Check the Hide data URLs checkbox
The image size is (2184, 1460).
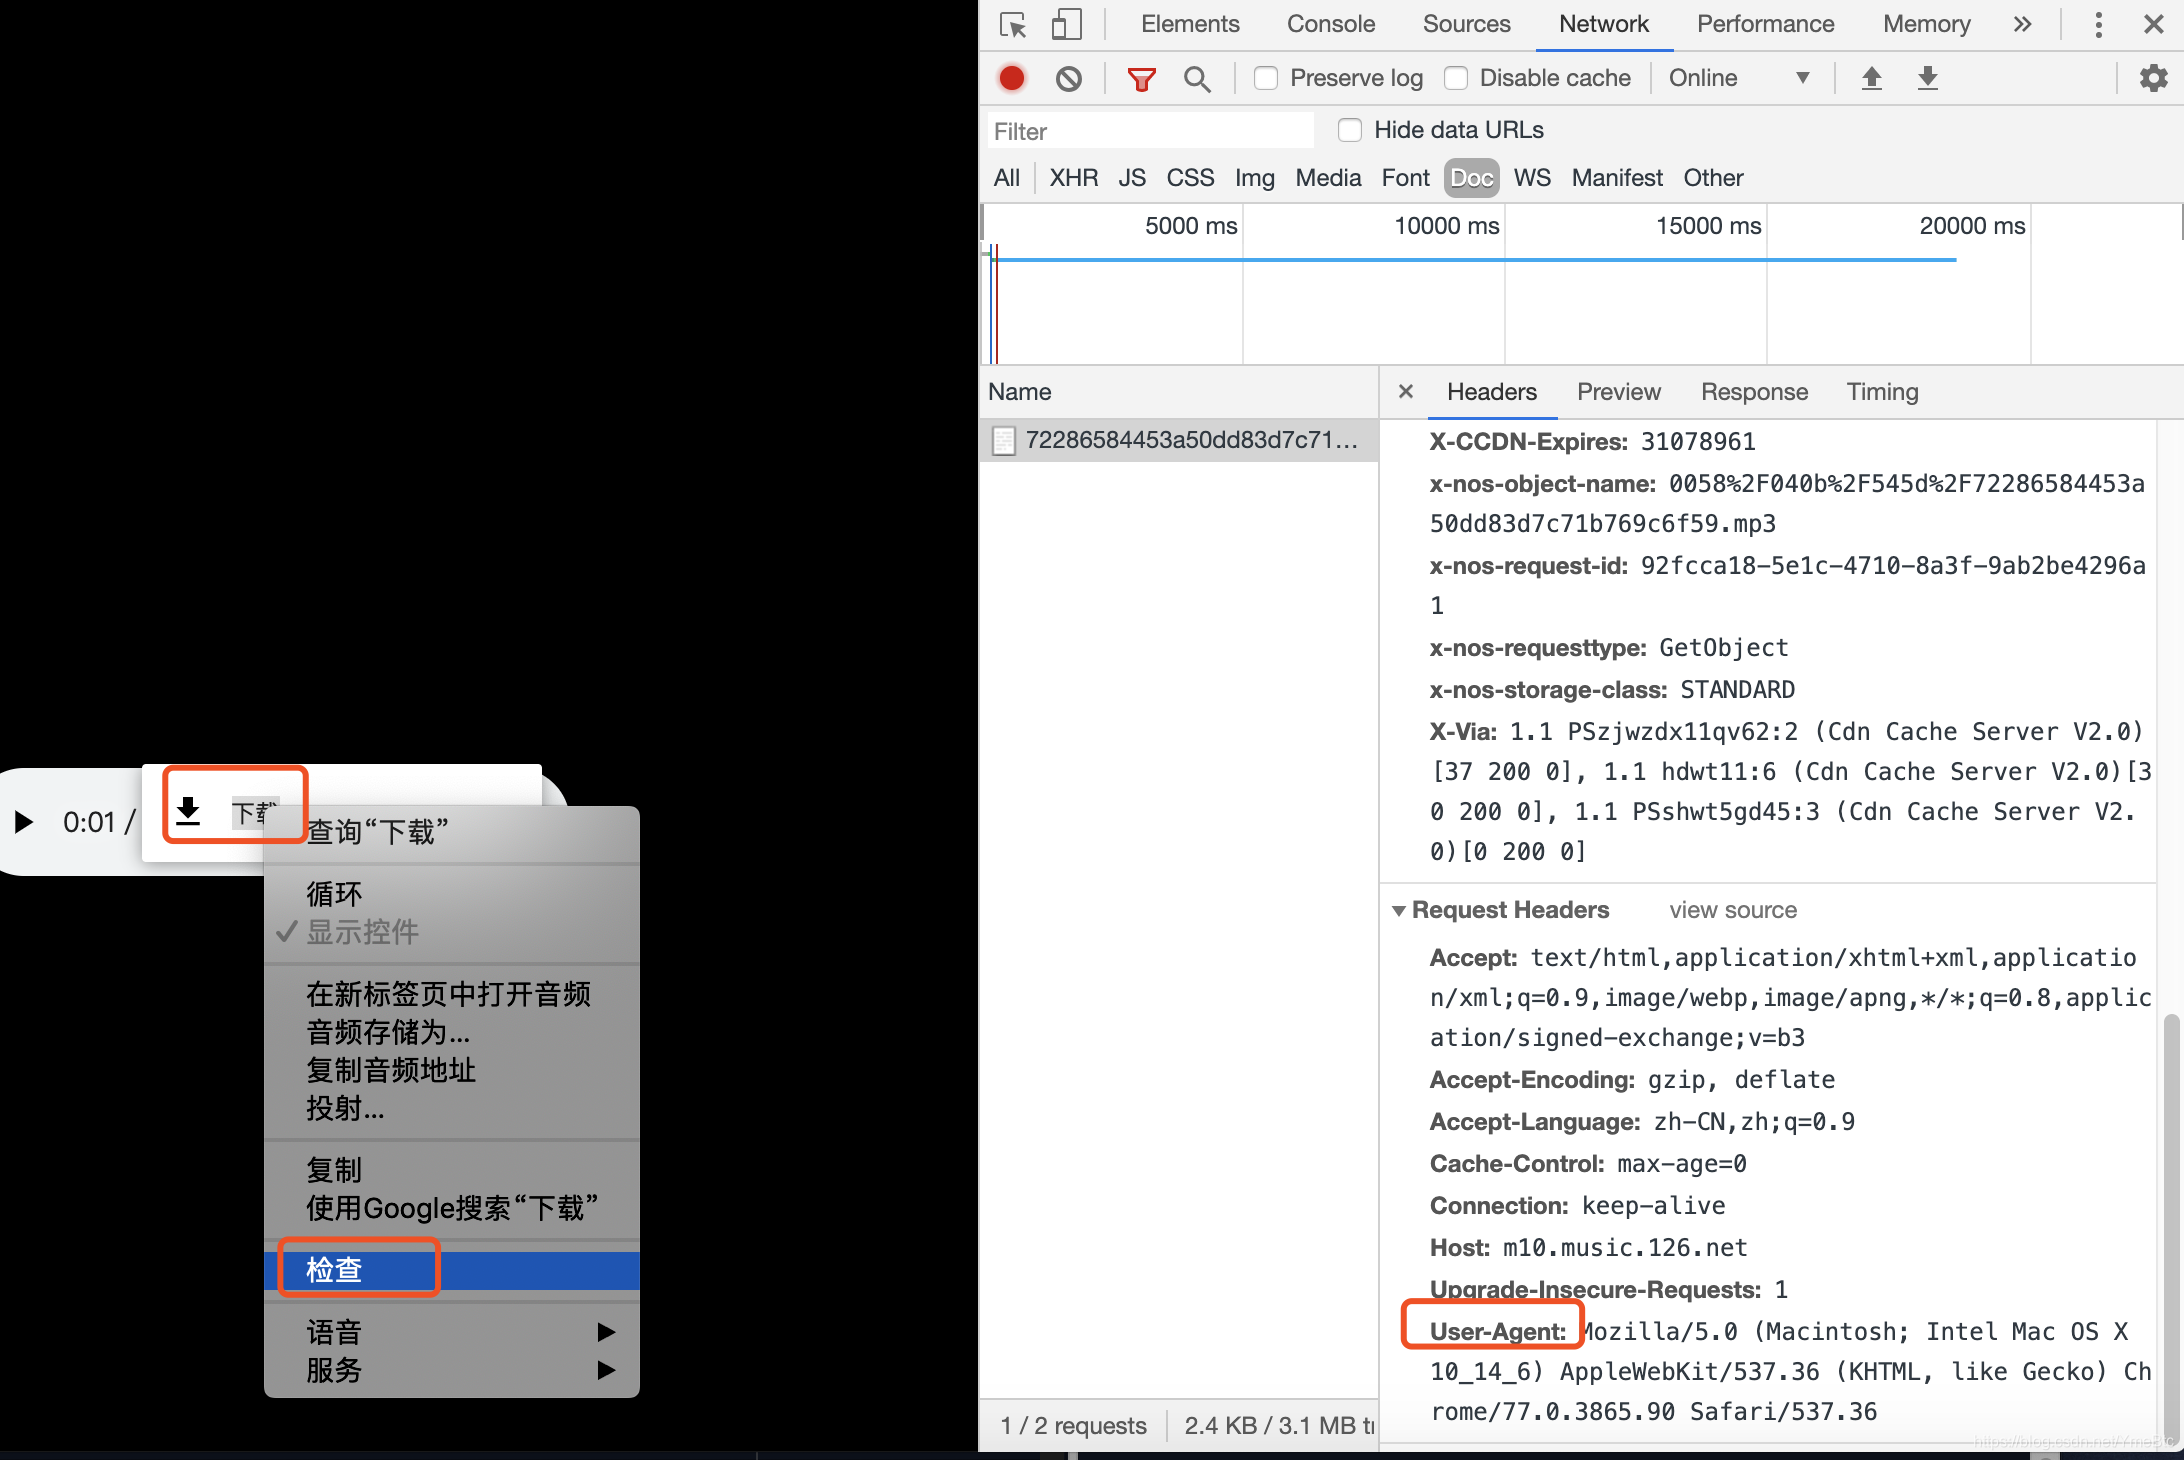pyautogui.click(x=1349, y=130)
